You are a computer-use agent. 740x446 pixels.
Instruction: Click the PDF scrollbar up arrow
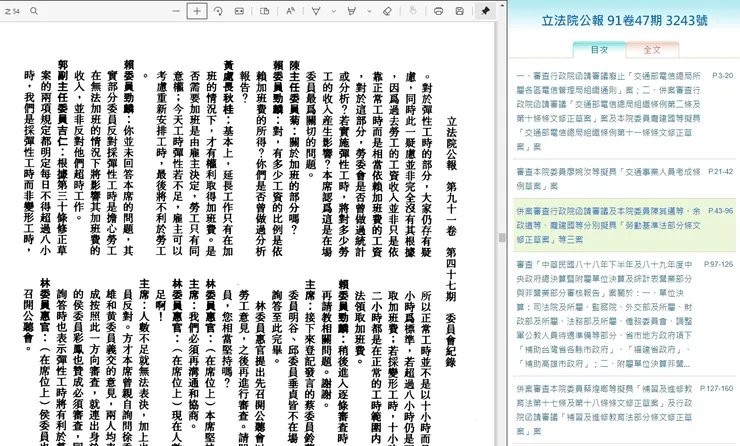(x=502, y=5)
